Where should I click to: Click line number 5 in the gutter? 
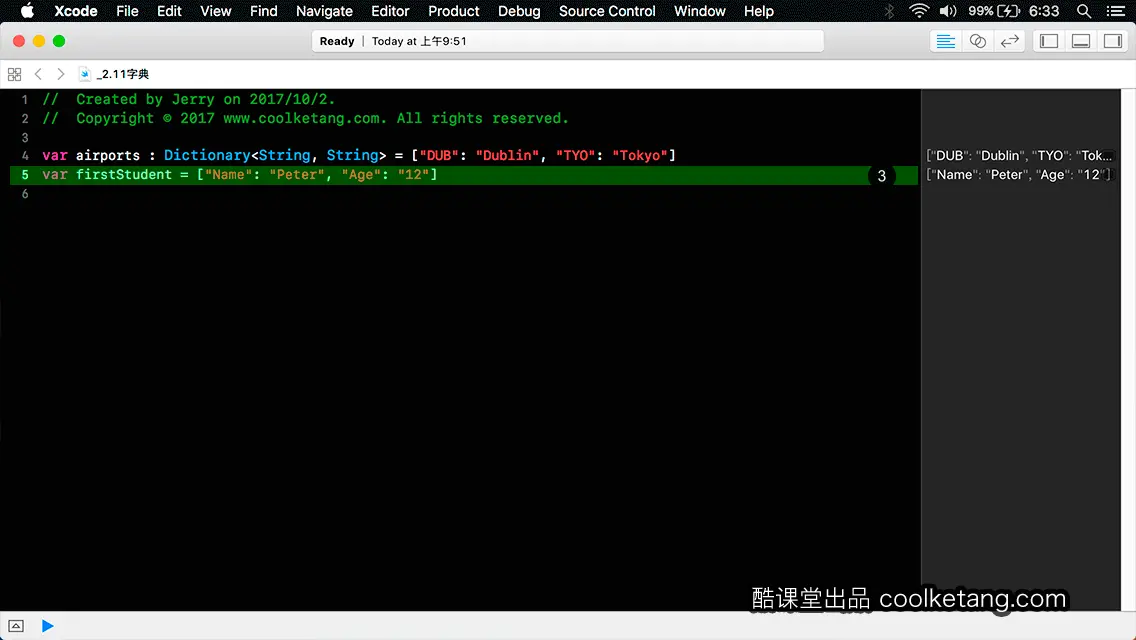pos(25,175)
